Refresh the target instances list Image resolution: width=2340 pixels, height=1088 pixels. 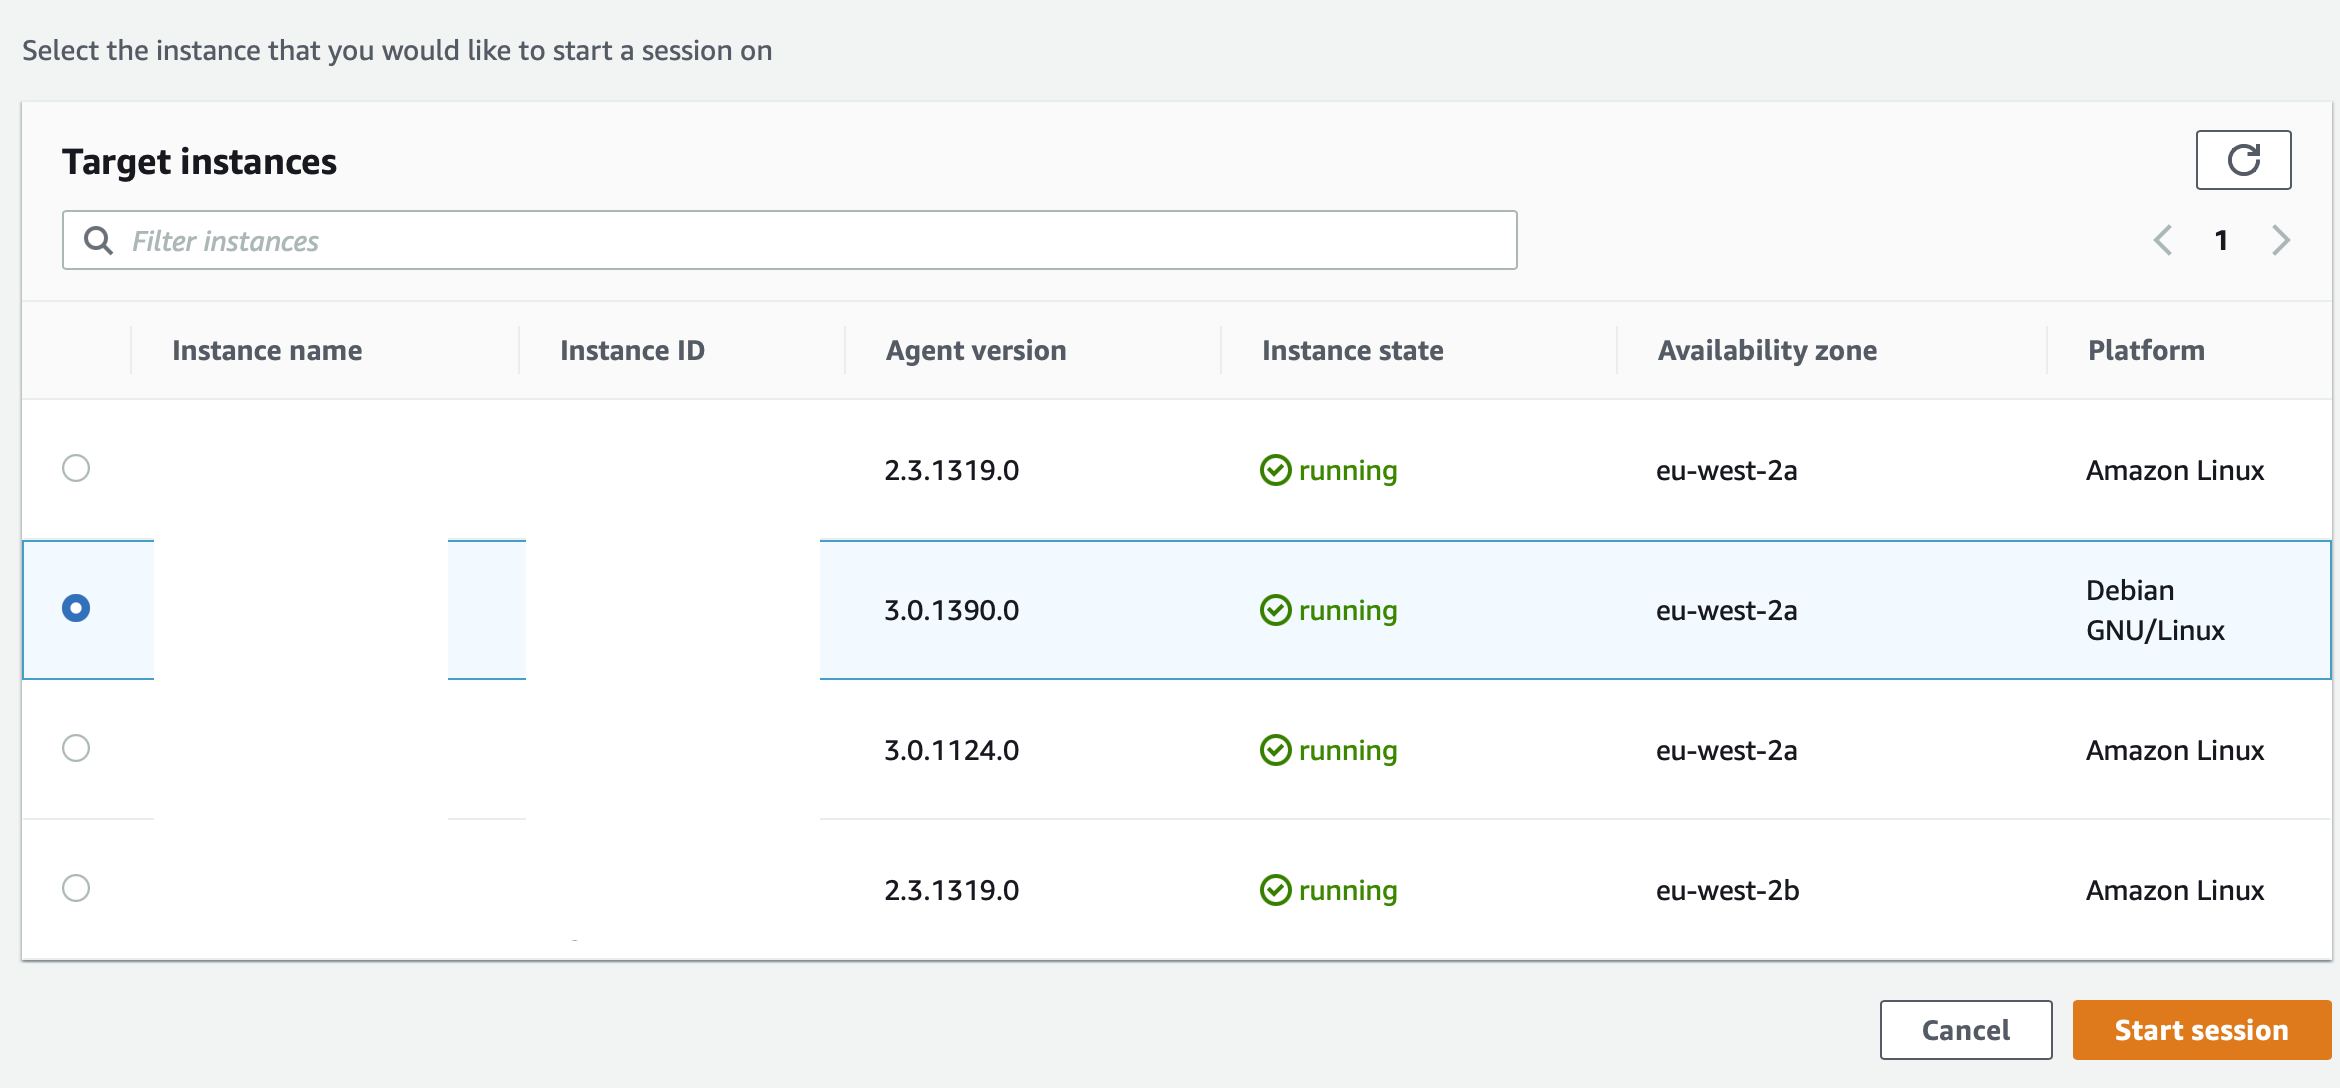coord(2243,160)
